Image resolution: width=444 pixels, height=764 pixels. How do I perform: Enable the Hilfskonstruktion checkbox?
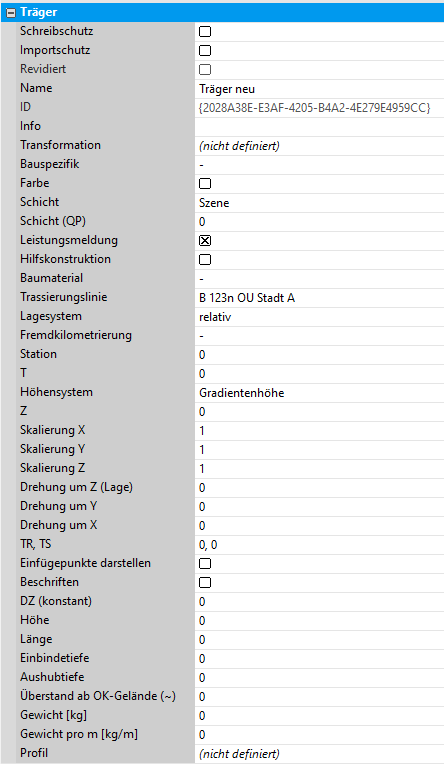pyautogui.click(x=205, y=260)
